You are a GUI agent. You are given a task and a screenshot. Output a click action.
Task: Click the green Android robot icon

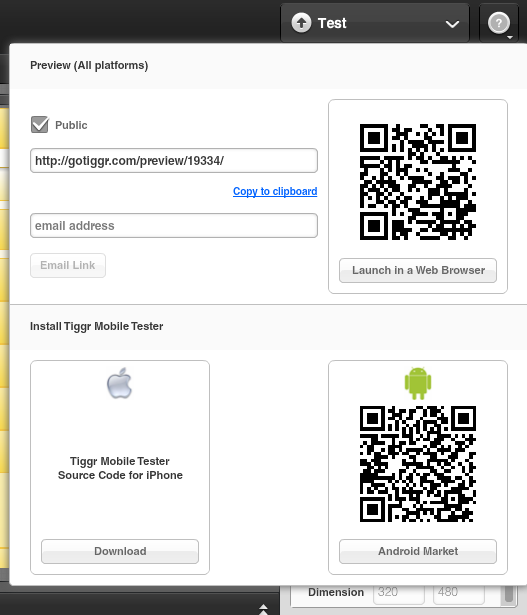(418, 383)
